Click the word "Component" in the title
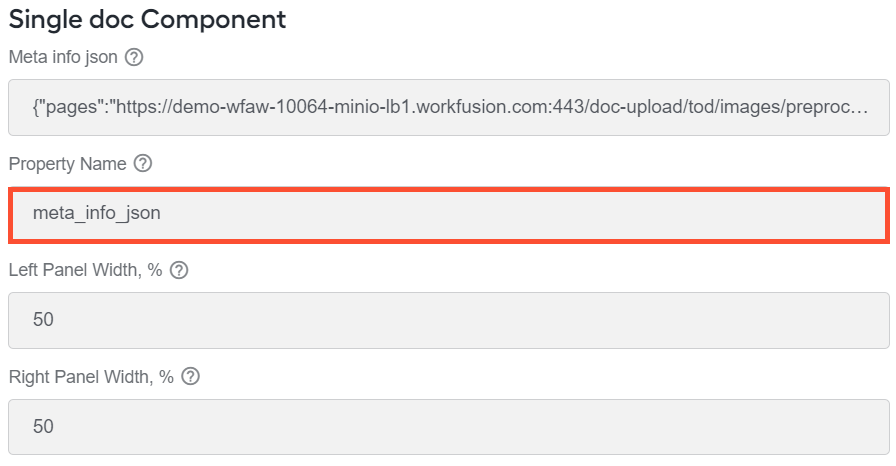Screen dimensions: 896x466 click(x=213, y=19)
